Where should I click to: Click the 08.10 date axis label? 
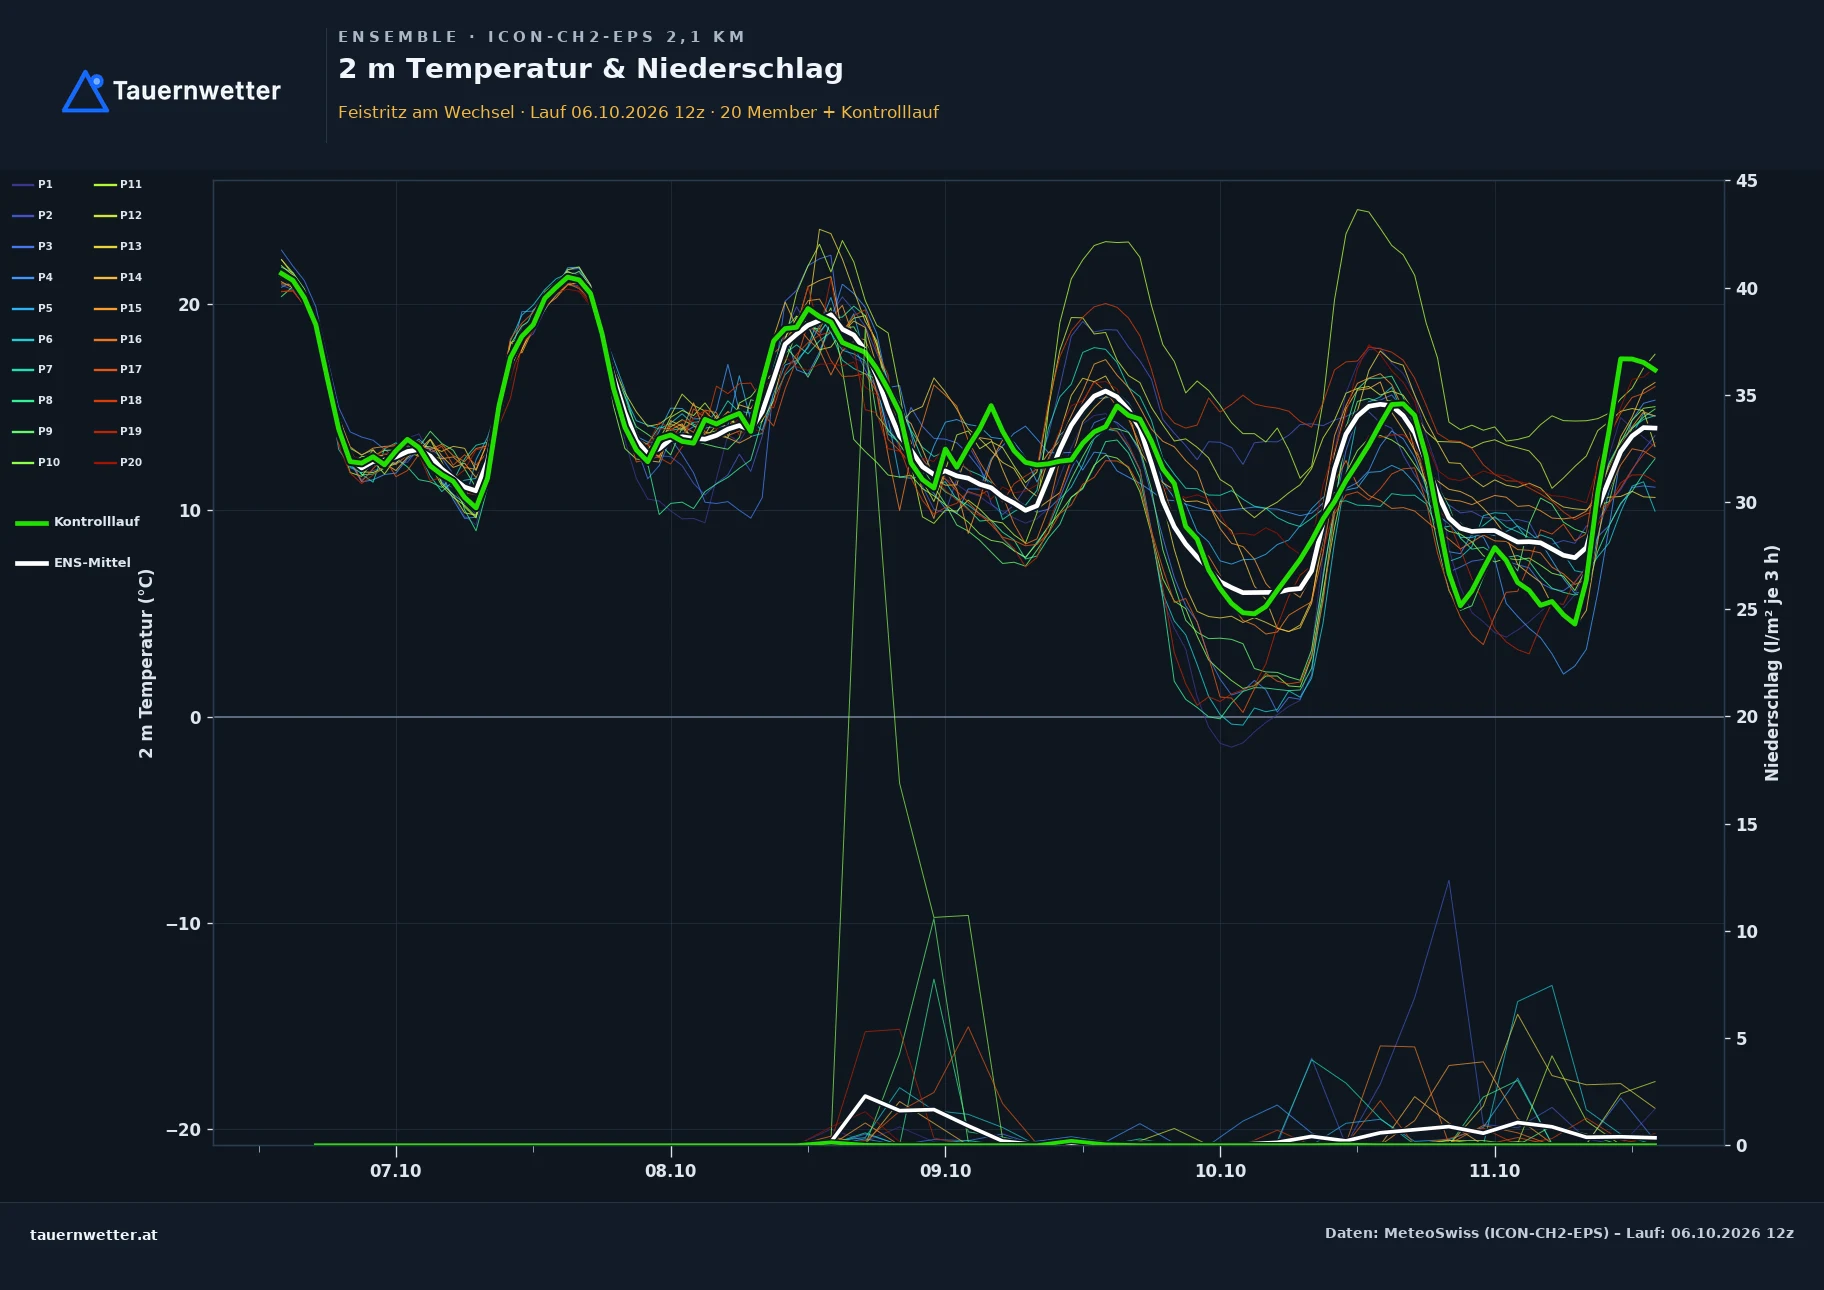(670, 1171)
